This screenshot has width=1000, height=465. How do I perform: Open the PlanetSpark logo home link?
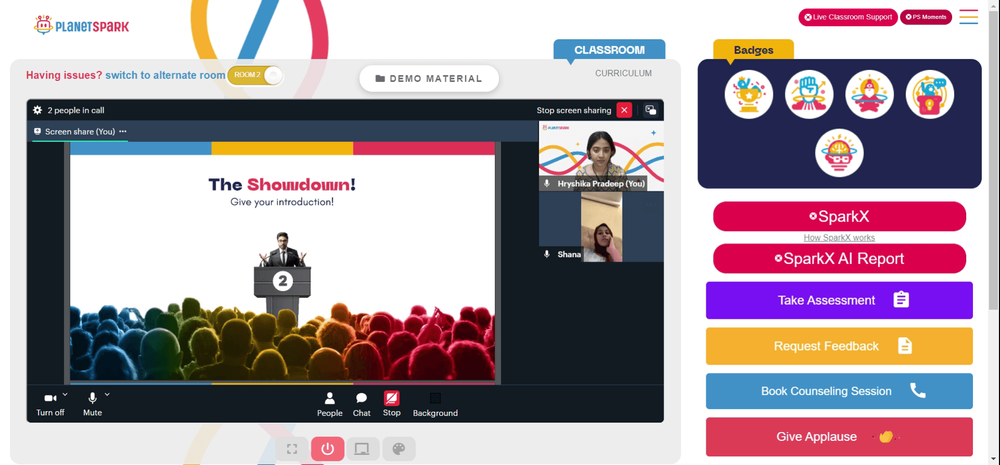point(81,26)
